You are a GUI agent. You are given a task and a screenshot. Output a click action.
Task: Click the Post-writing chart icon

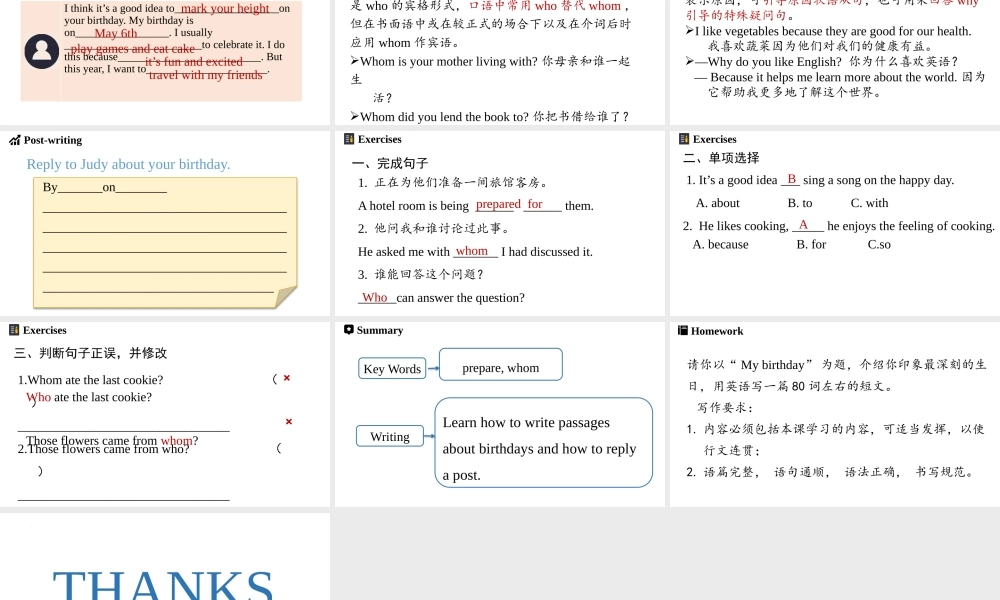point(15,140)
